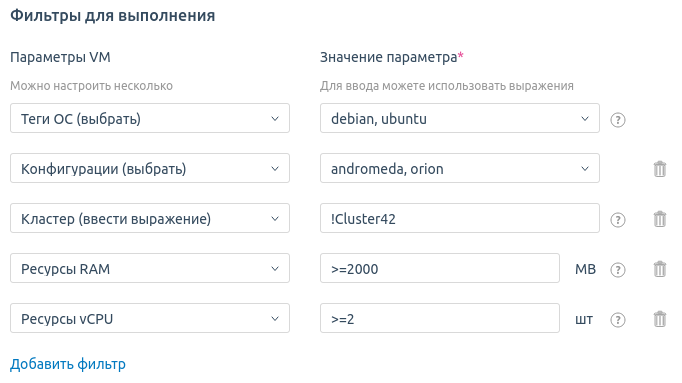The width and height of the screenshot is (682, 383).
Task: Click the Добавить фильтр link
Action: (x=68, y=364)
